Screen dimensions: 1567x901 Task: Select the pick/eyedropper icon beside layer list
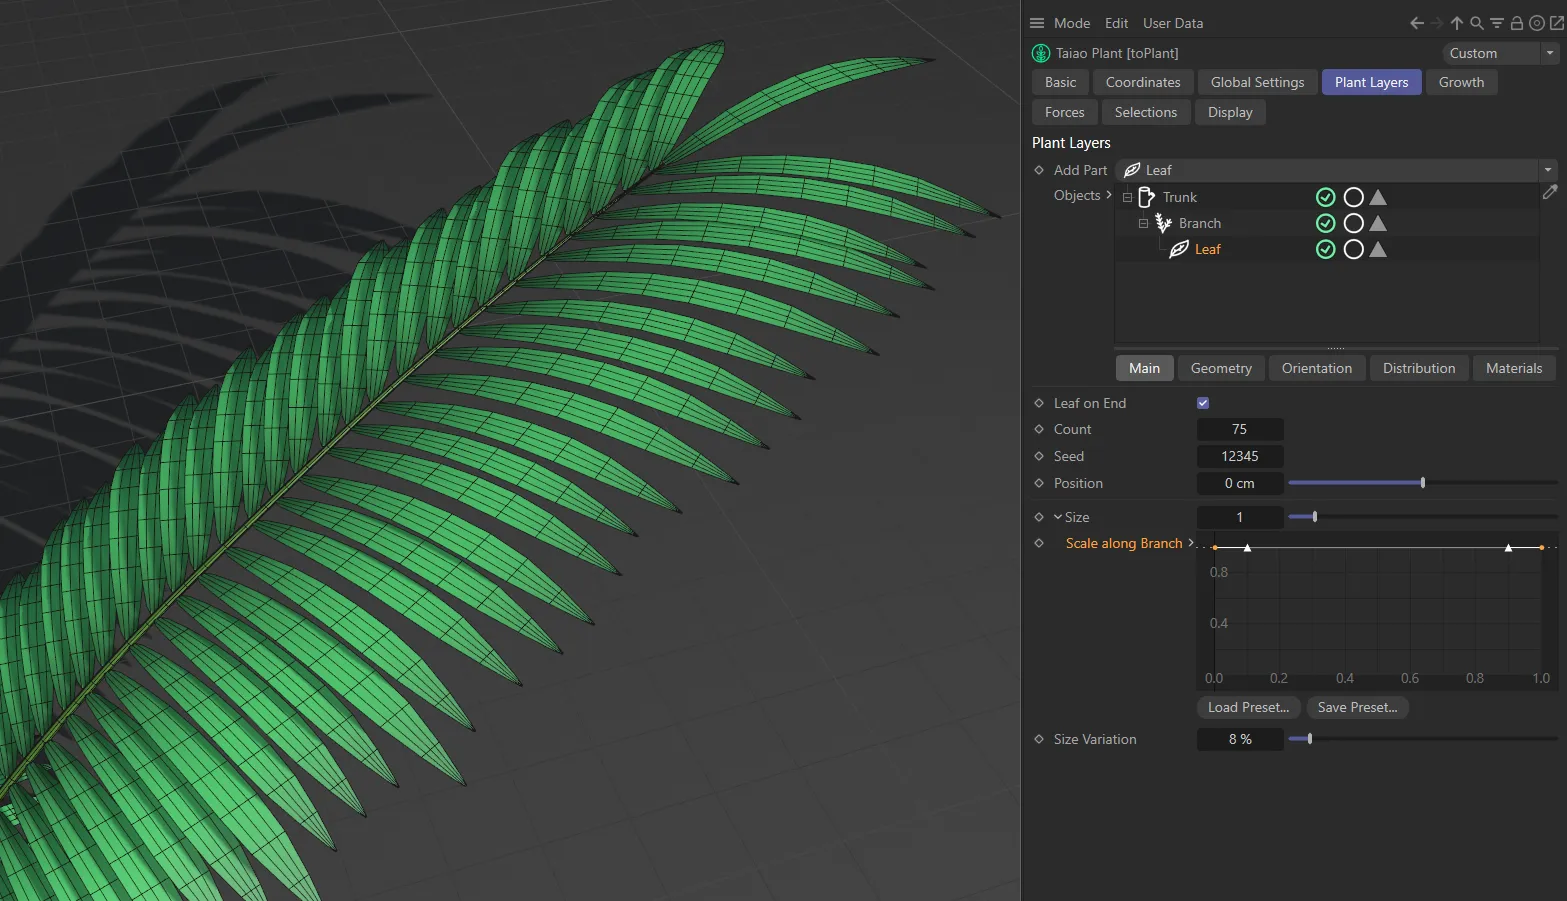pyautogui.click(x=1550, y=192)
